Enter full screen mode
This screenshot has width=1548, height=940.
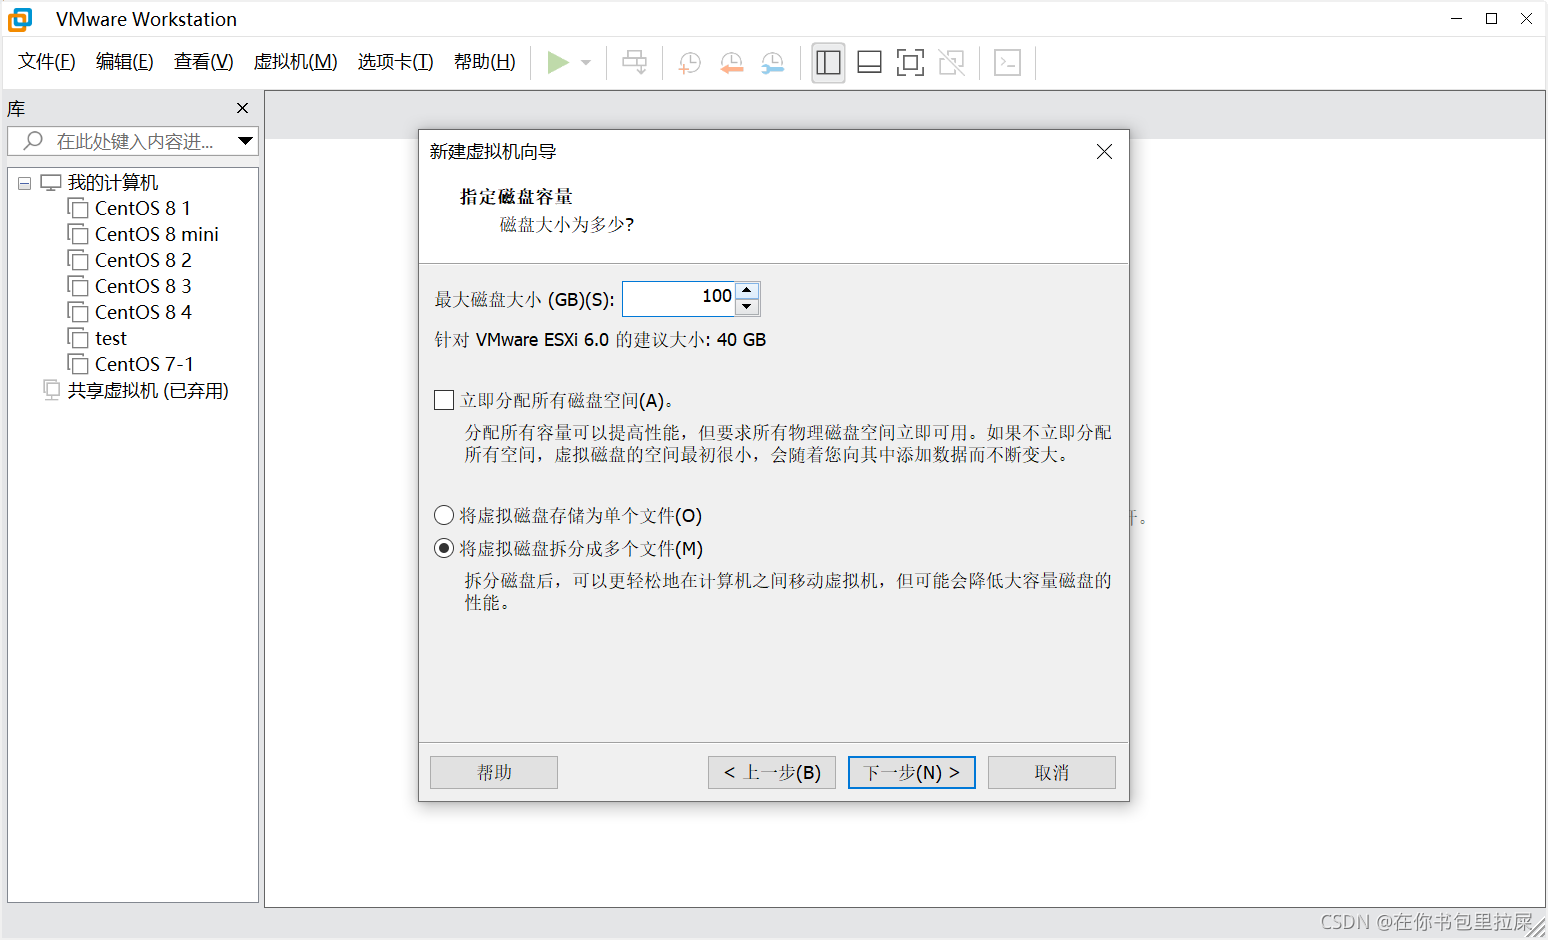[910, 62]
